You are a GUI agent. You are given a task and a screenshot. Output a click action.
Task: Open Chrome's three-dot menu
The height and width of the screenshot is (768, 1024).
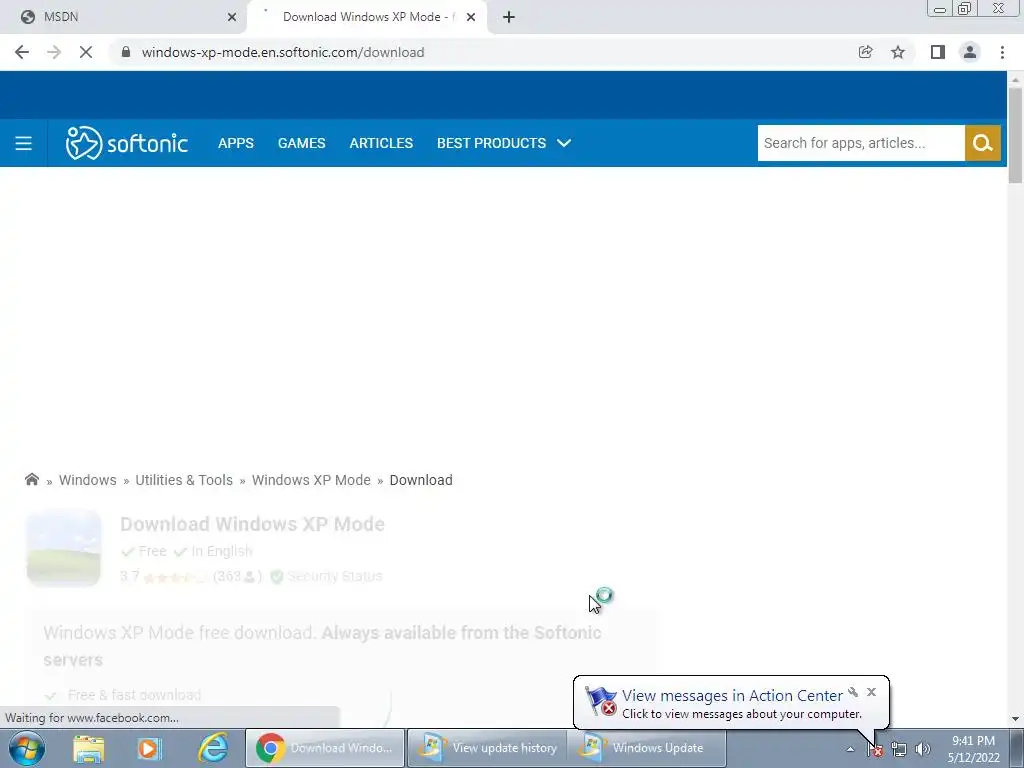click(1002, 52)
